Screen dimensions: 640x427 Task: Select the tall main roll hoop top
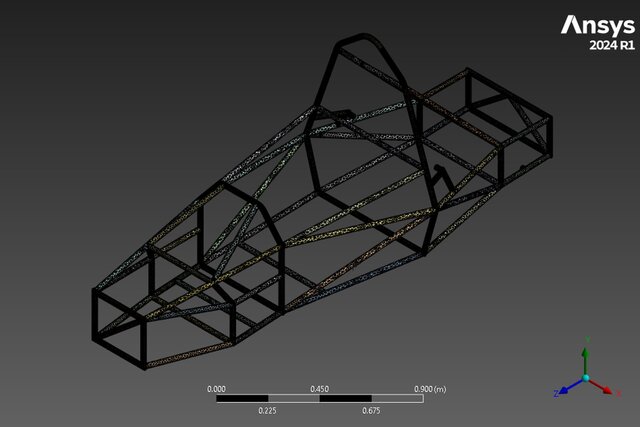coord(362,40)
